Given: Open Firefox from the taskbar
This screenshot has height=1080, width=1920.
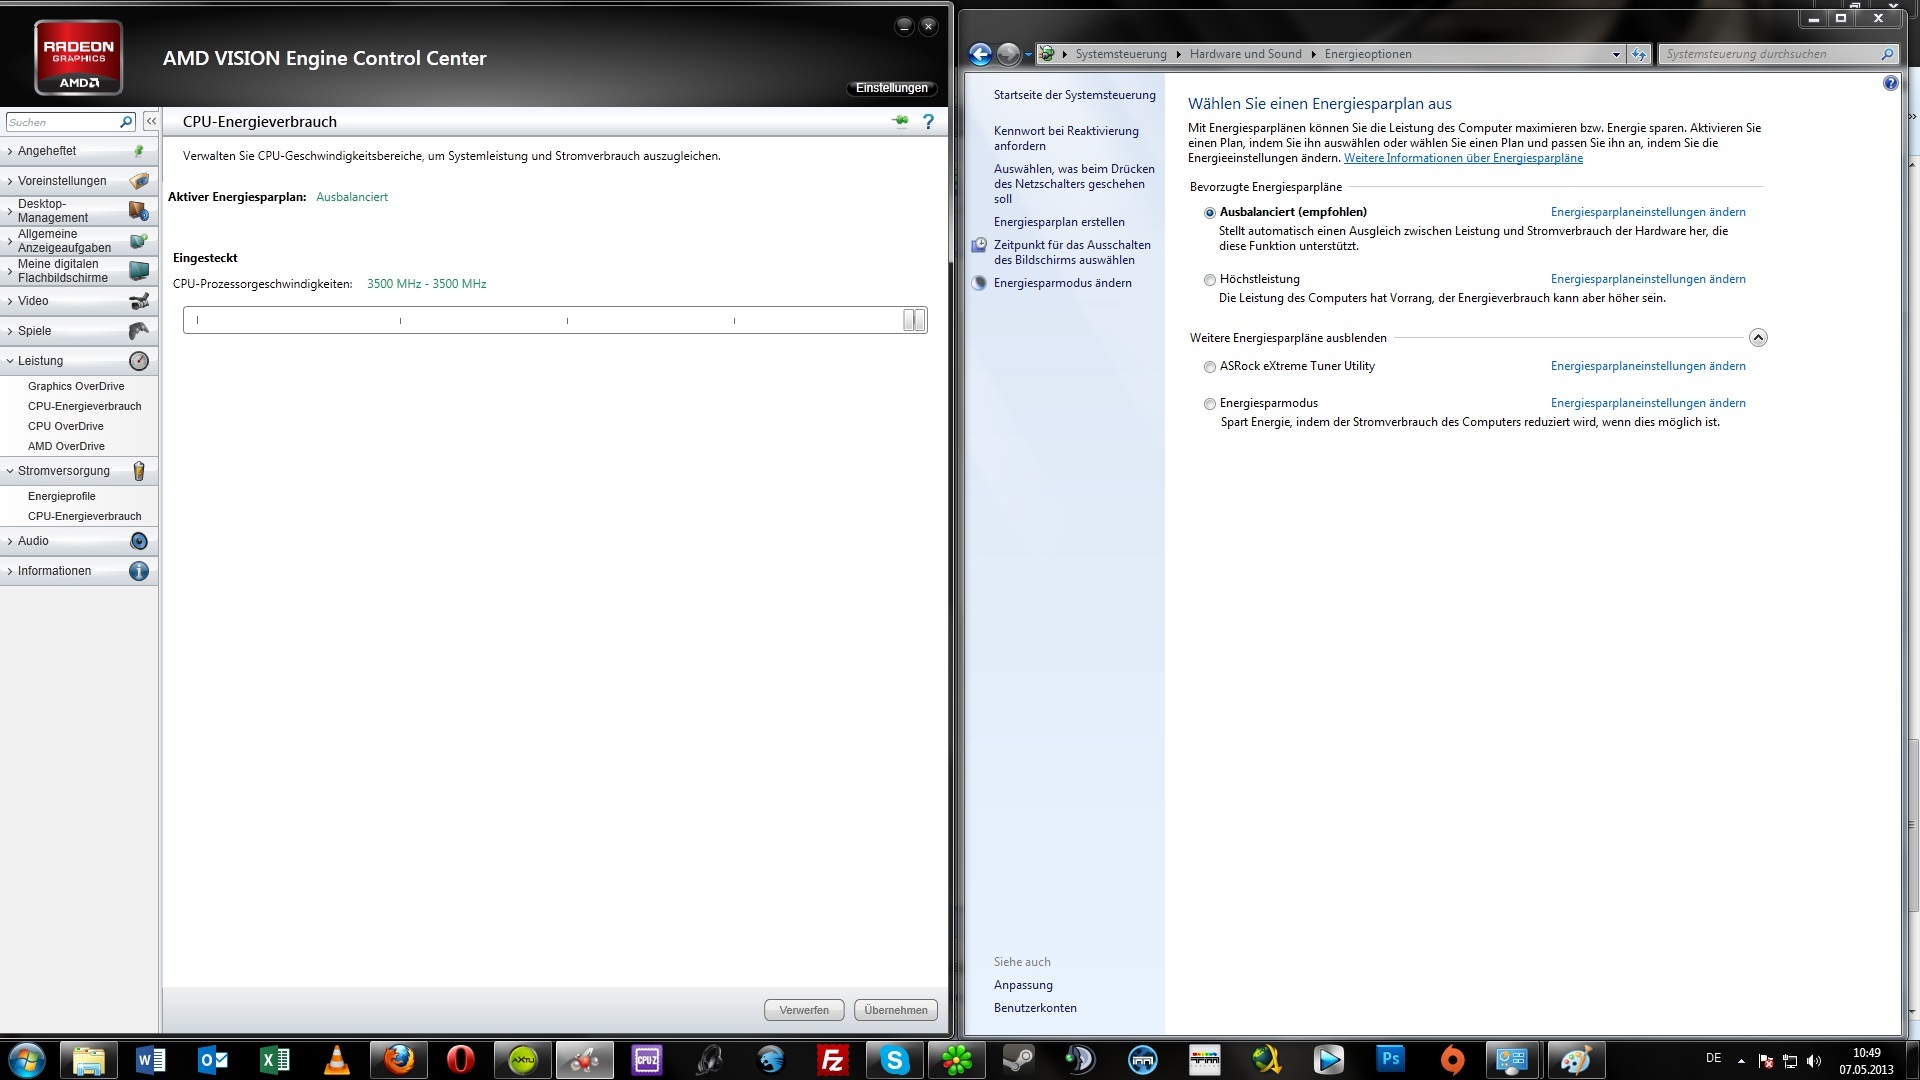Looking at the screenshot, I should 399,1059.
